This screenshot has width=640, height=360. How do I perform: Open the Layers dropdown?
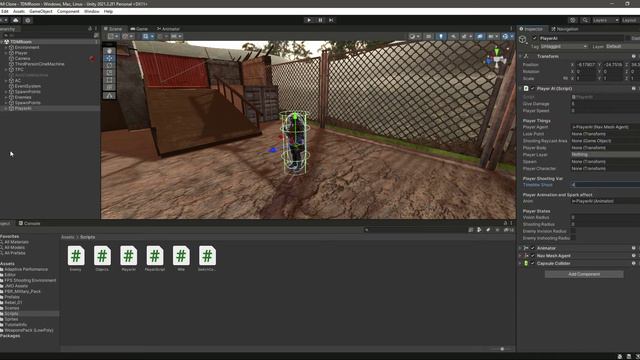point(605,20)
